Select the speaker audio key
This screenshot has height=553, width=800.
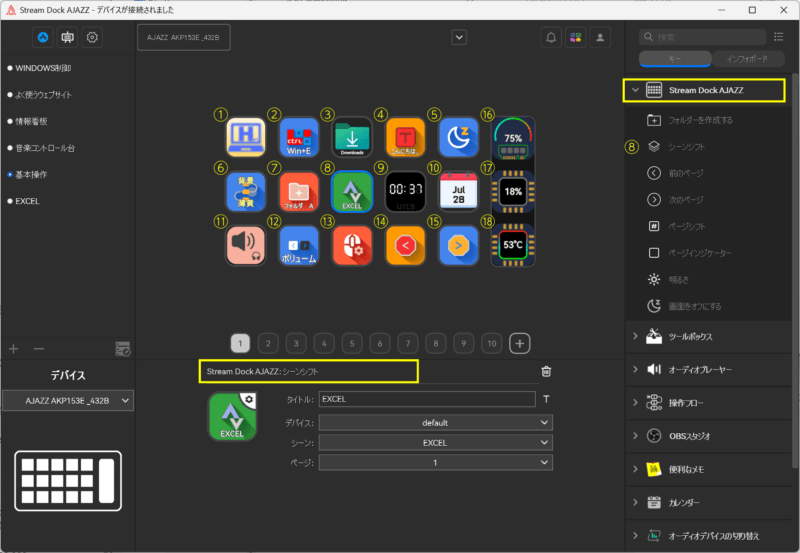(246, 245)
